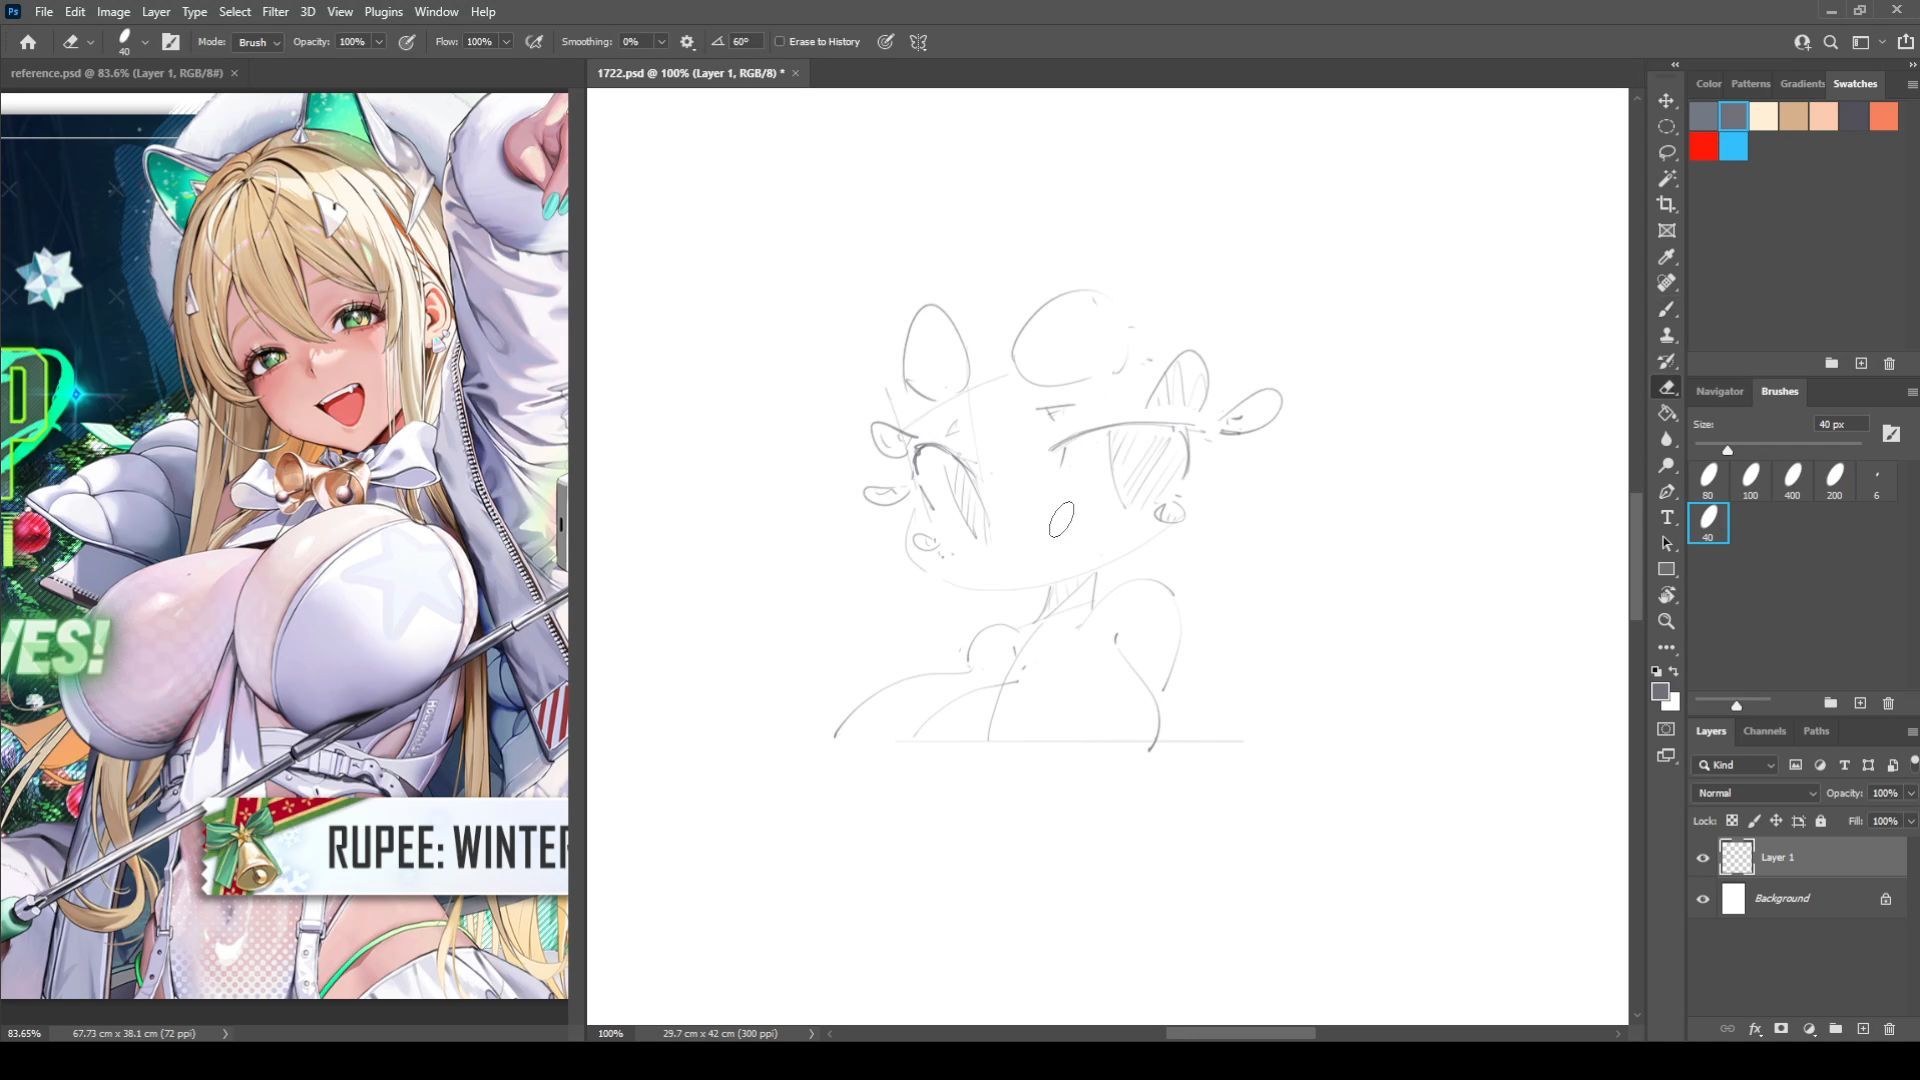Select the Clone Stamp tool
This screenshot has height=1080, width=1920.
tap(1666, 335)
